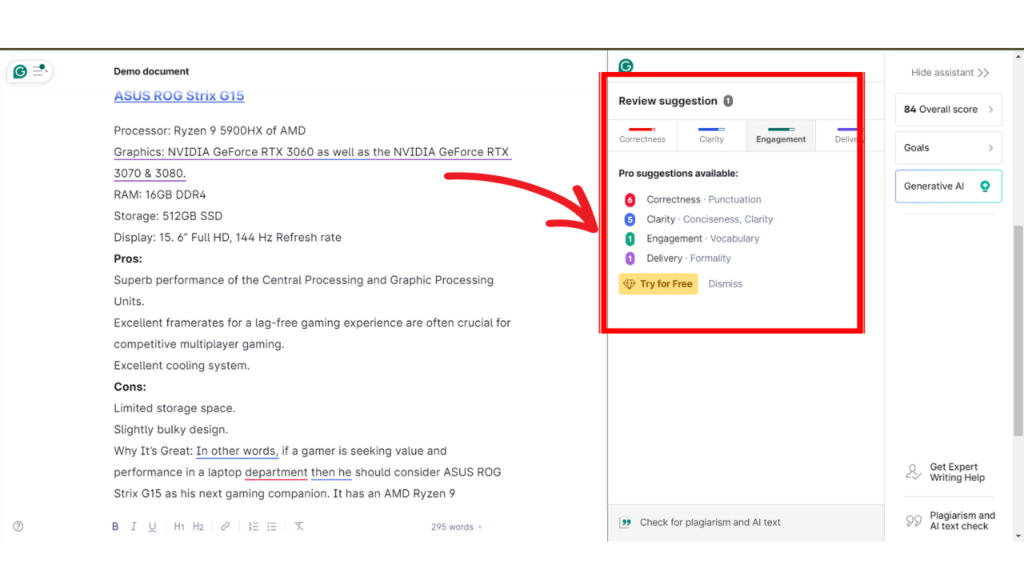Click the 'RAM: 16GB DDR4' line

pyautogui.click(x=159, y=195)
